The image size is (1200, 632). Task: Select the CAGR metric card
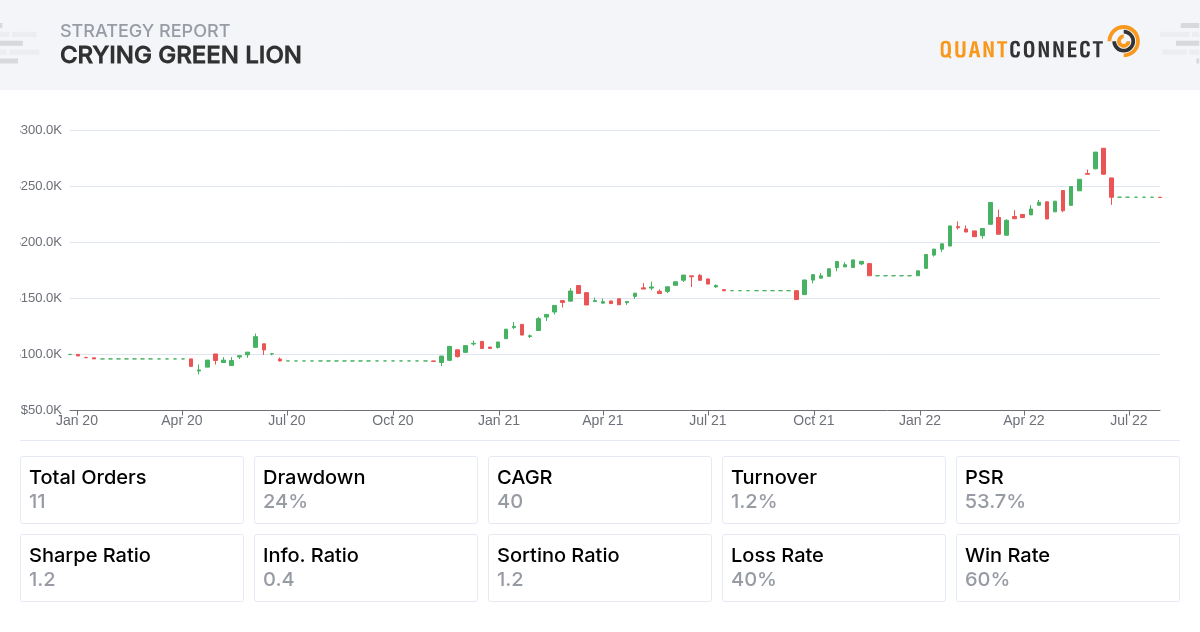(x=599, y=490)
